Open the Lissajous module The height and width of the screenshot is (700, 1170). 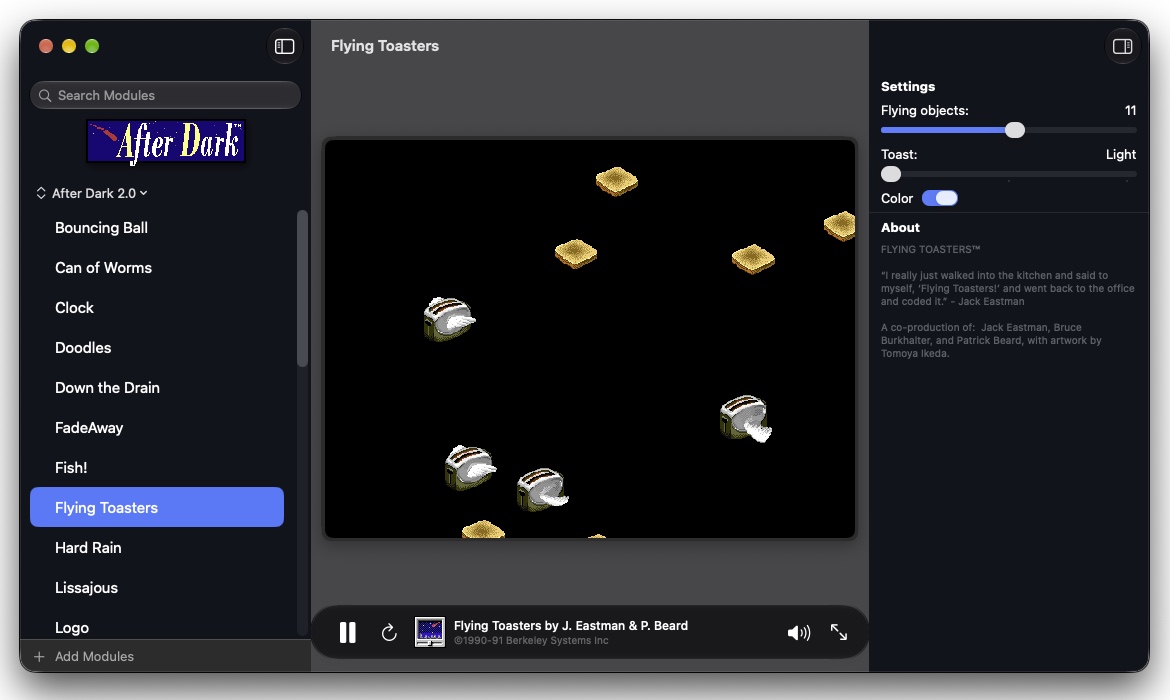157,588
